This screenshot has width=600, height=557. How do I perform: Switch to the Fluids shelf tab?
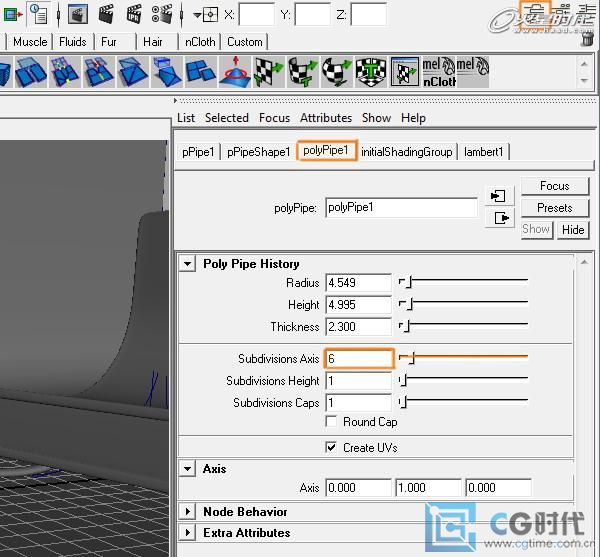[x=73, y=42]
